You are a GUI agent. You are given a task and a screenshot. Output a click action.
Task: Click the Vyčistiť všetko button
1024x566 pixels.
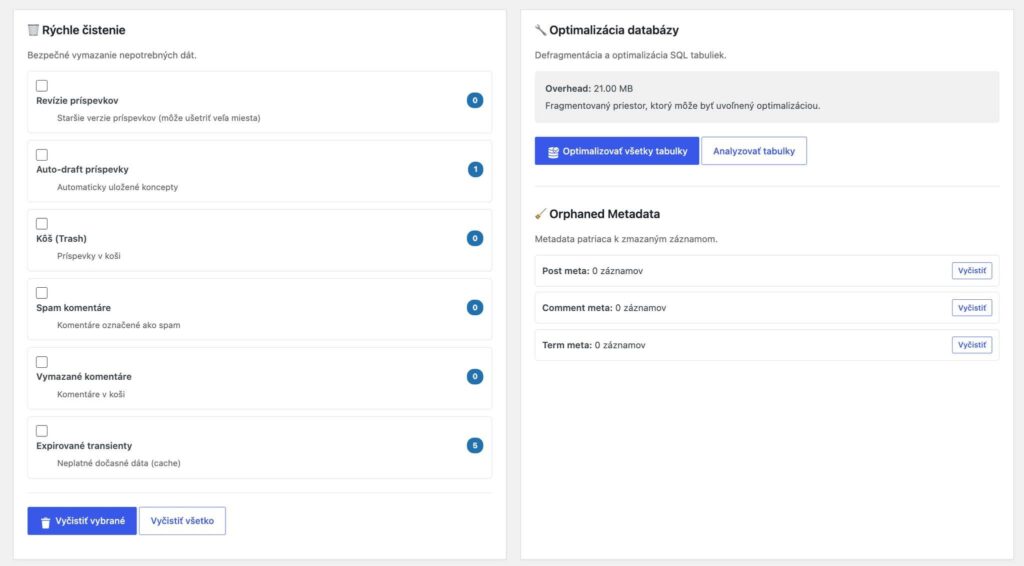pyautogui.click(x=182, y=521)
